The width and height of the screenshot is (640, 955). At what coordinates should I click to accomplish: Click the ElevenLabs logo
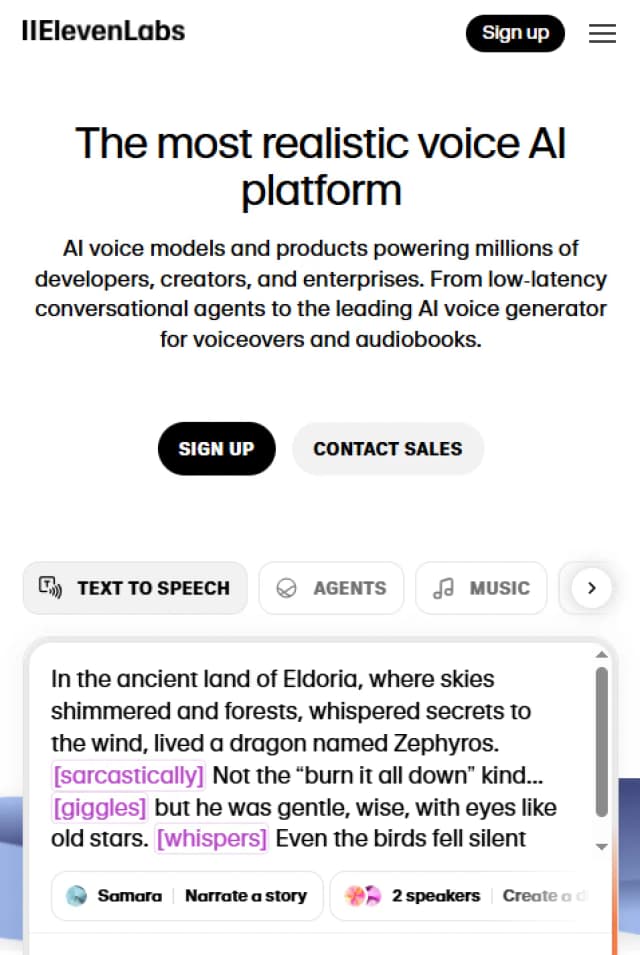click(103, 31)
